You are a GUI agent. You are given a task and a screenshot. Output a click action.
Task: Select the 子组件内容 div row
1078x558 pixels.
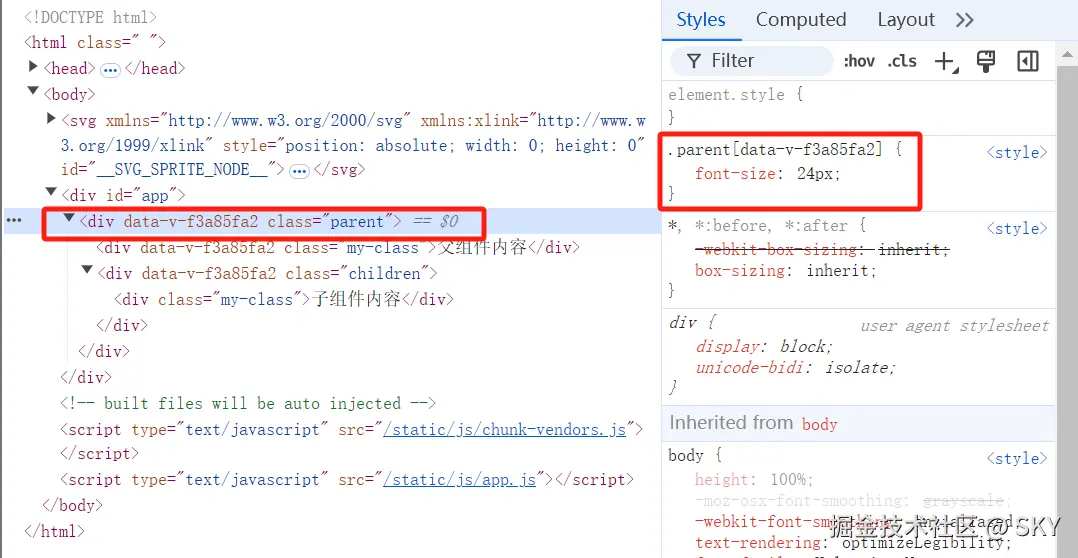click(x=284, y=299)
